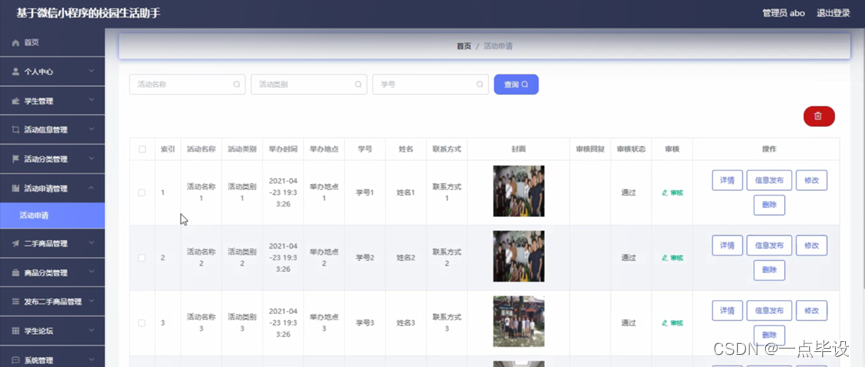Open the cover thumbnail in row 3
The height and width of the screenshot is (367, 865).
pyautogui.click(x=519, y=321)
